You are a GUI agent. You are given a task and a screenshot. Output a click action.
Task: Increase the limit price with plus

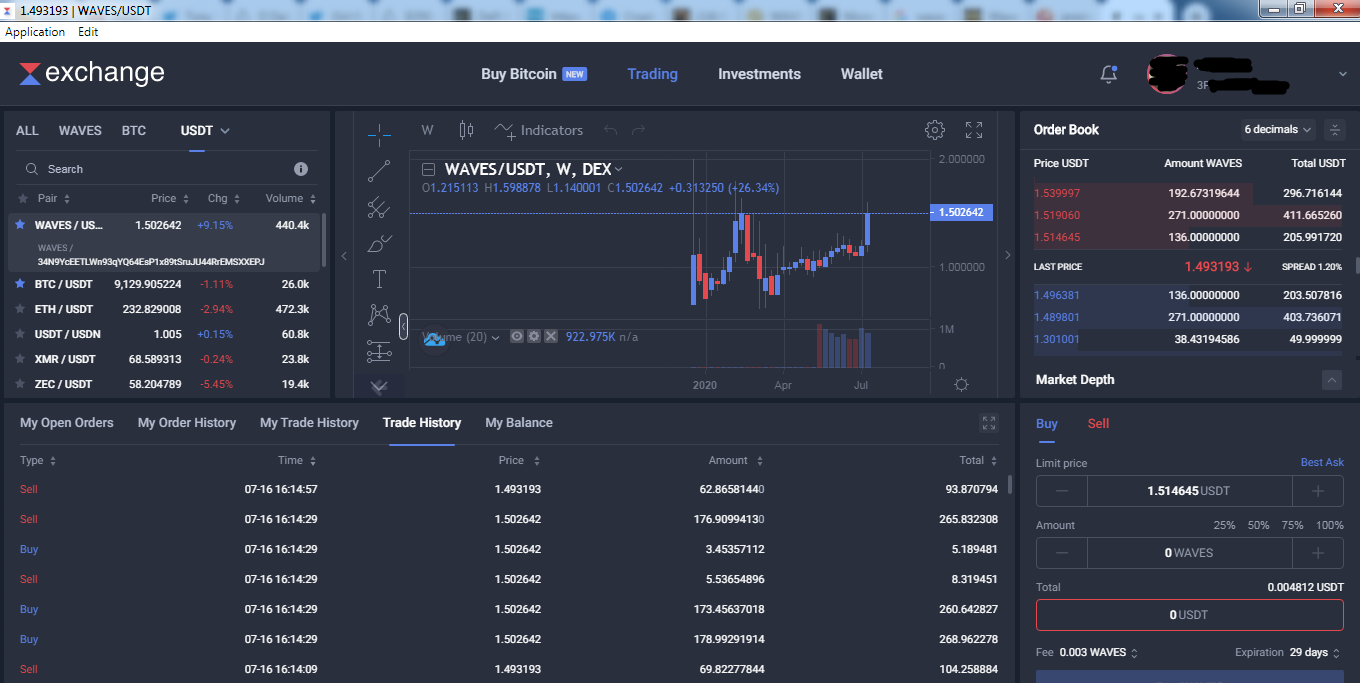pyautogui.click(x=1318, y=491)
